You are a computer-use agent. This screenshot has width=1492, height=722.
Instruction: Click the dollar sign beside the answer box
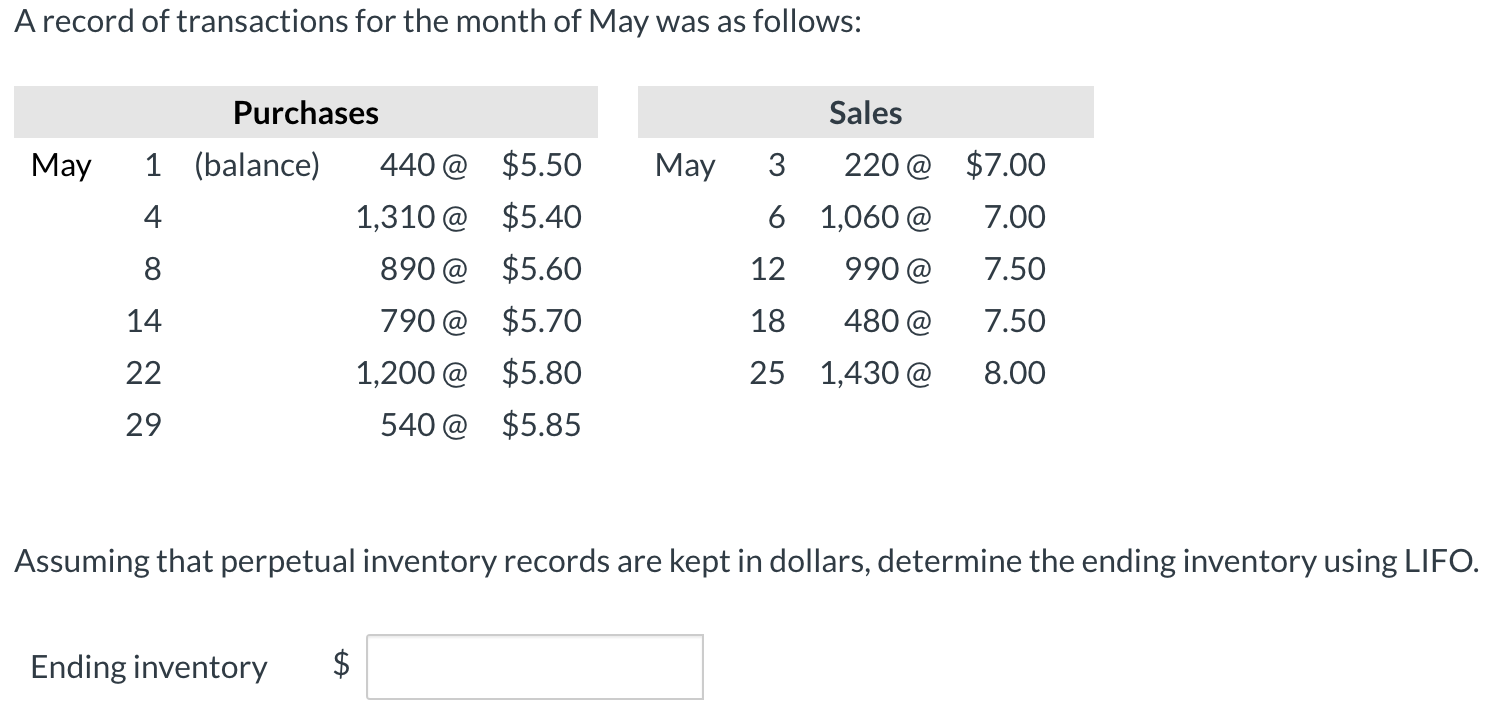coord(342,665)
